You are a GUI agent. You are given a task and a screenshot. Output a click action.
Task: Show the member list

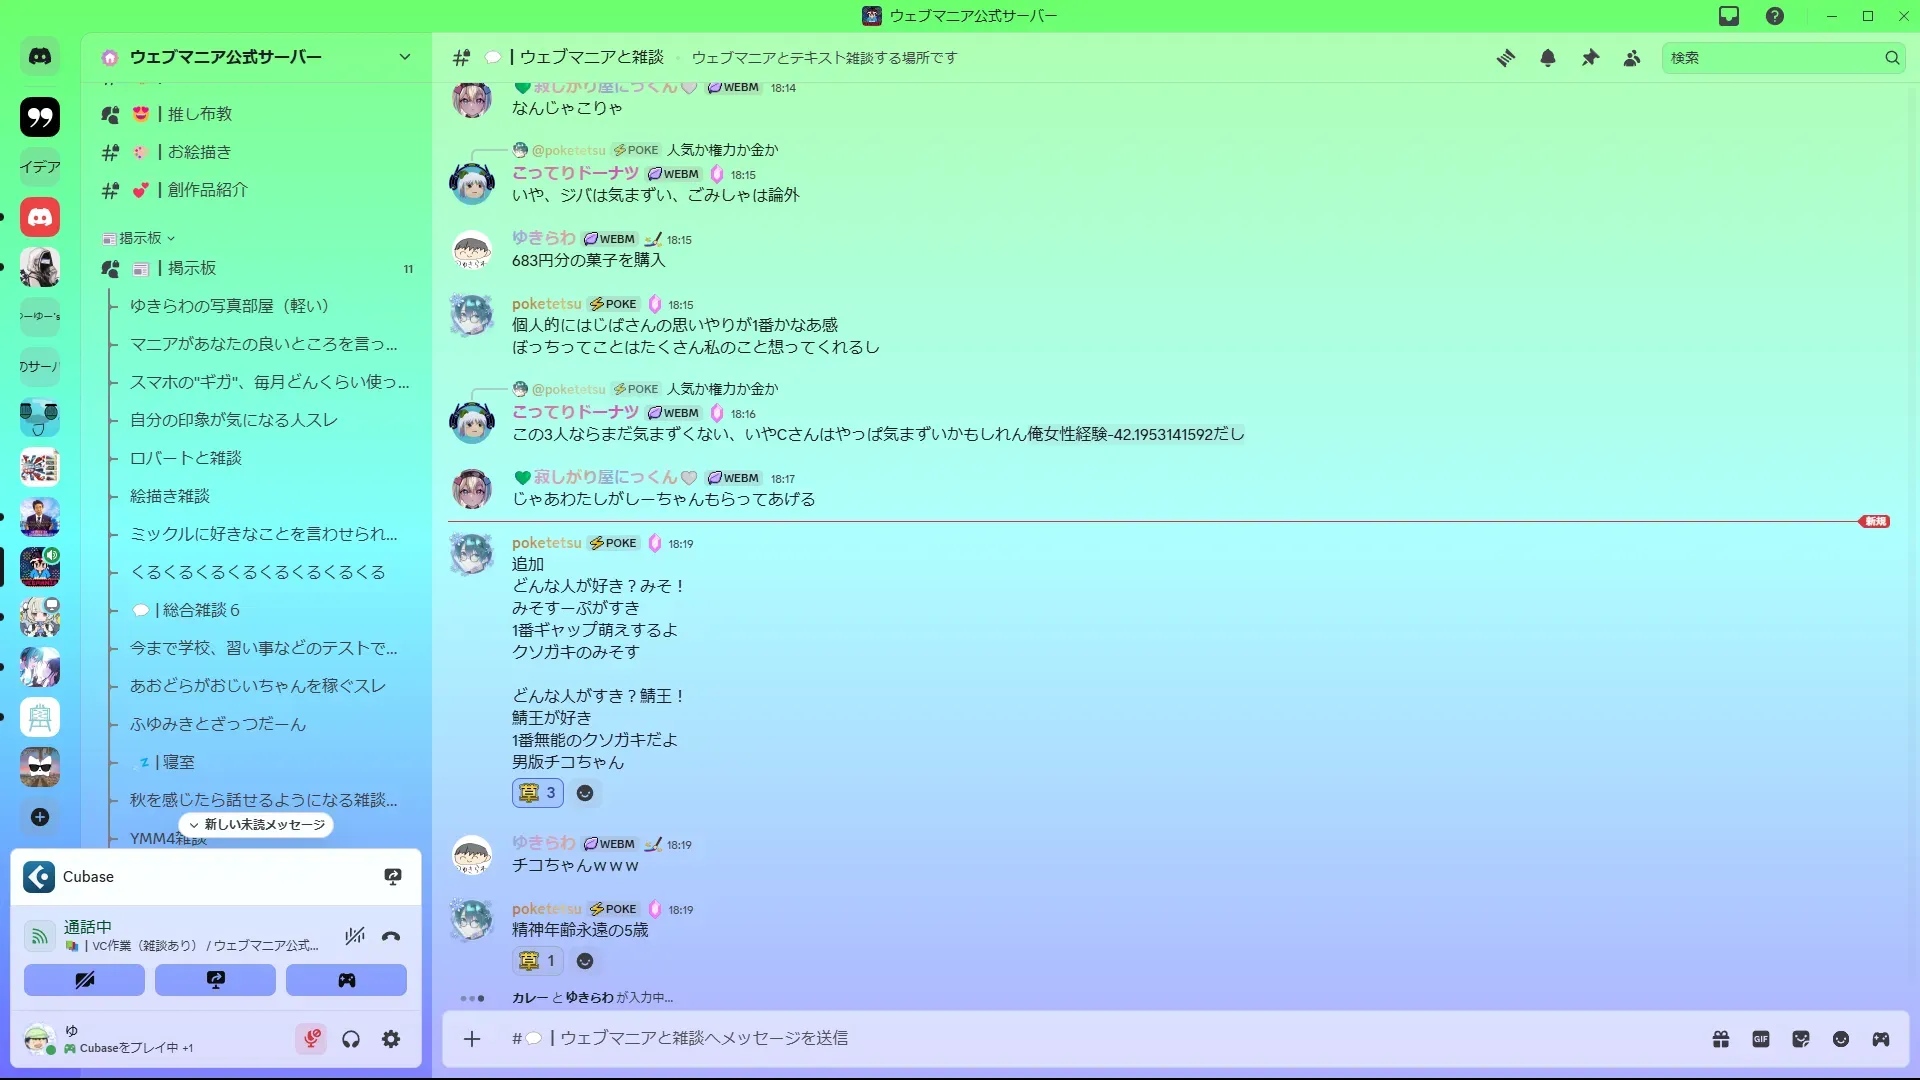click(1632, 58)
